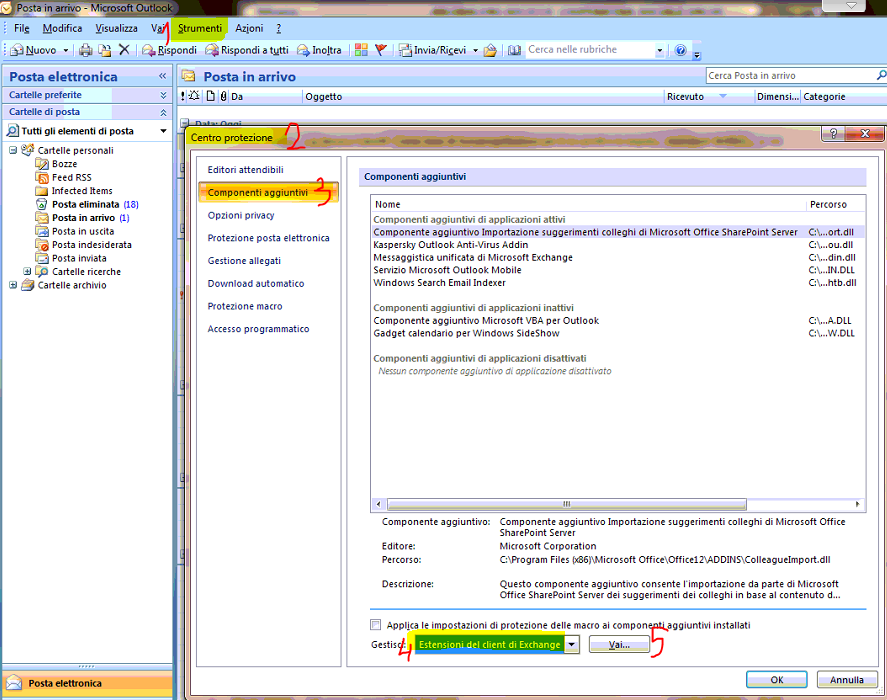Click the Cartelle personali icon
The image size is (887, 700).
tap(28, 150)
